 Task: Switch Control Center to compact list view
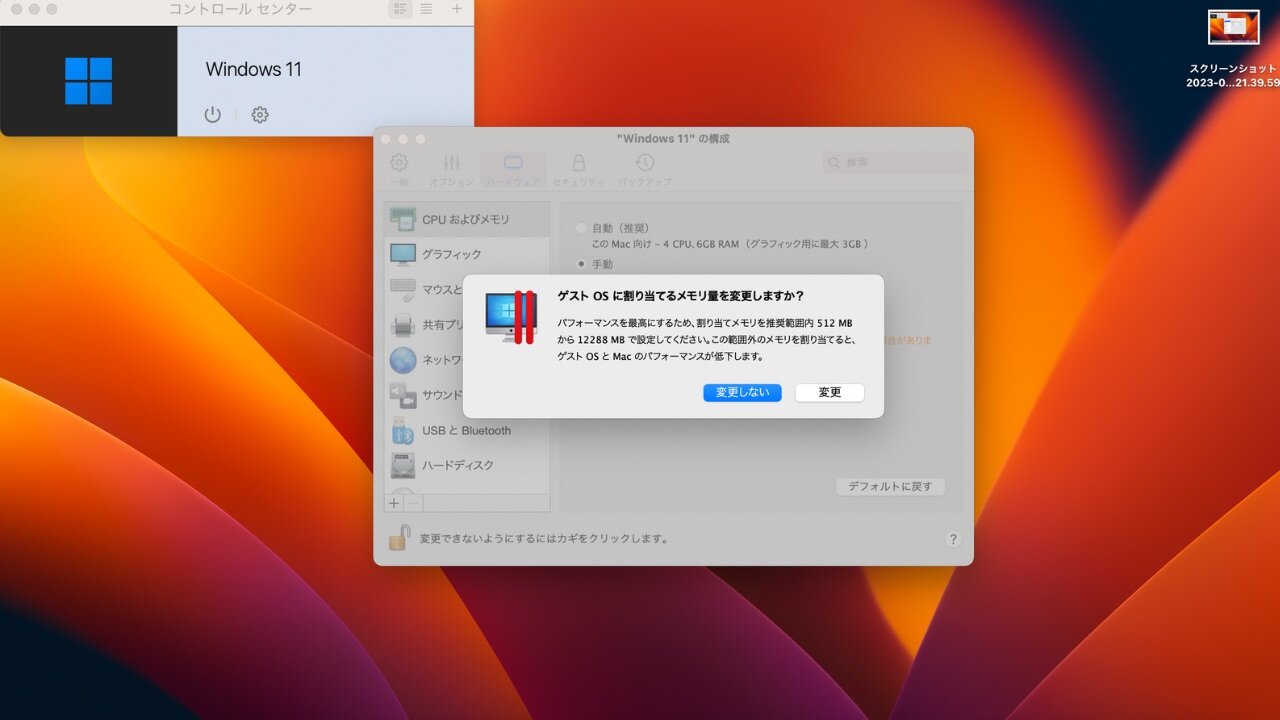click(x=426, y=9)
